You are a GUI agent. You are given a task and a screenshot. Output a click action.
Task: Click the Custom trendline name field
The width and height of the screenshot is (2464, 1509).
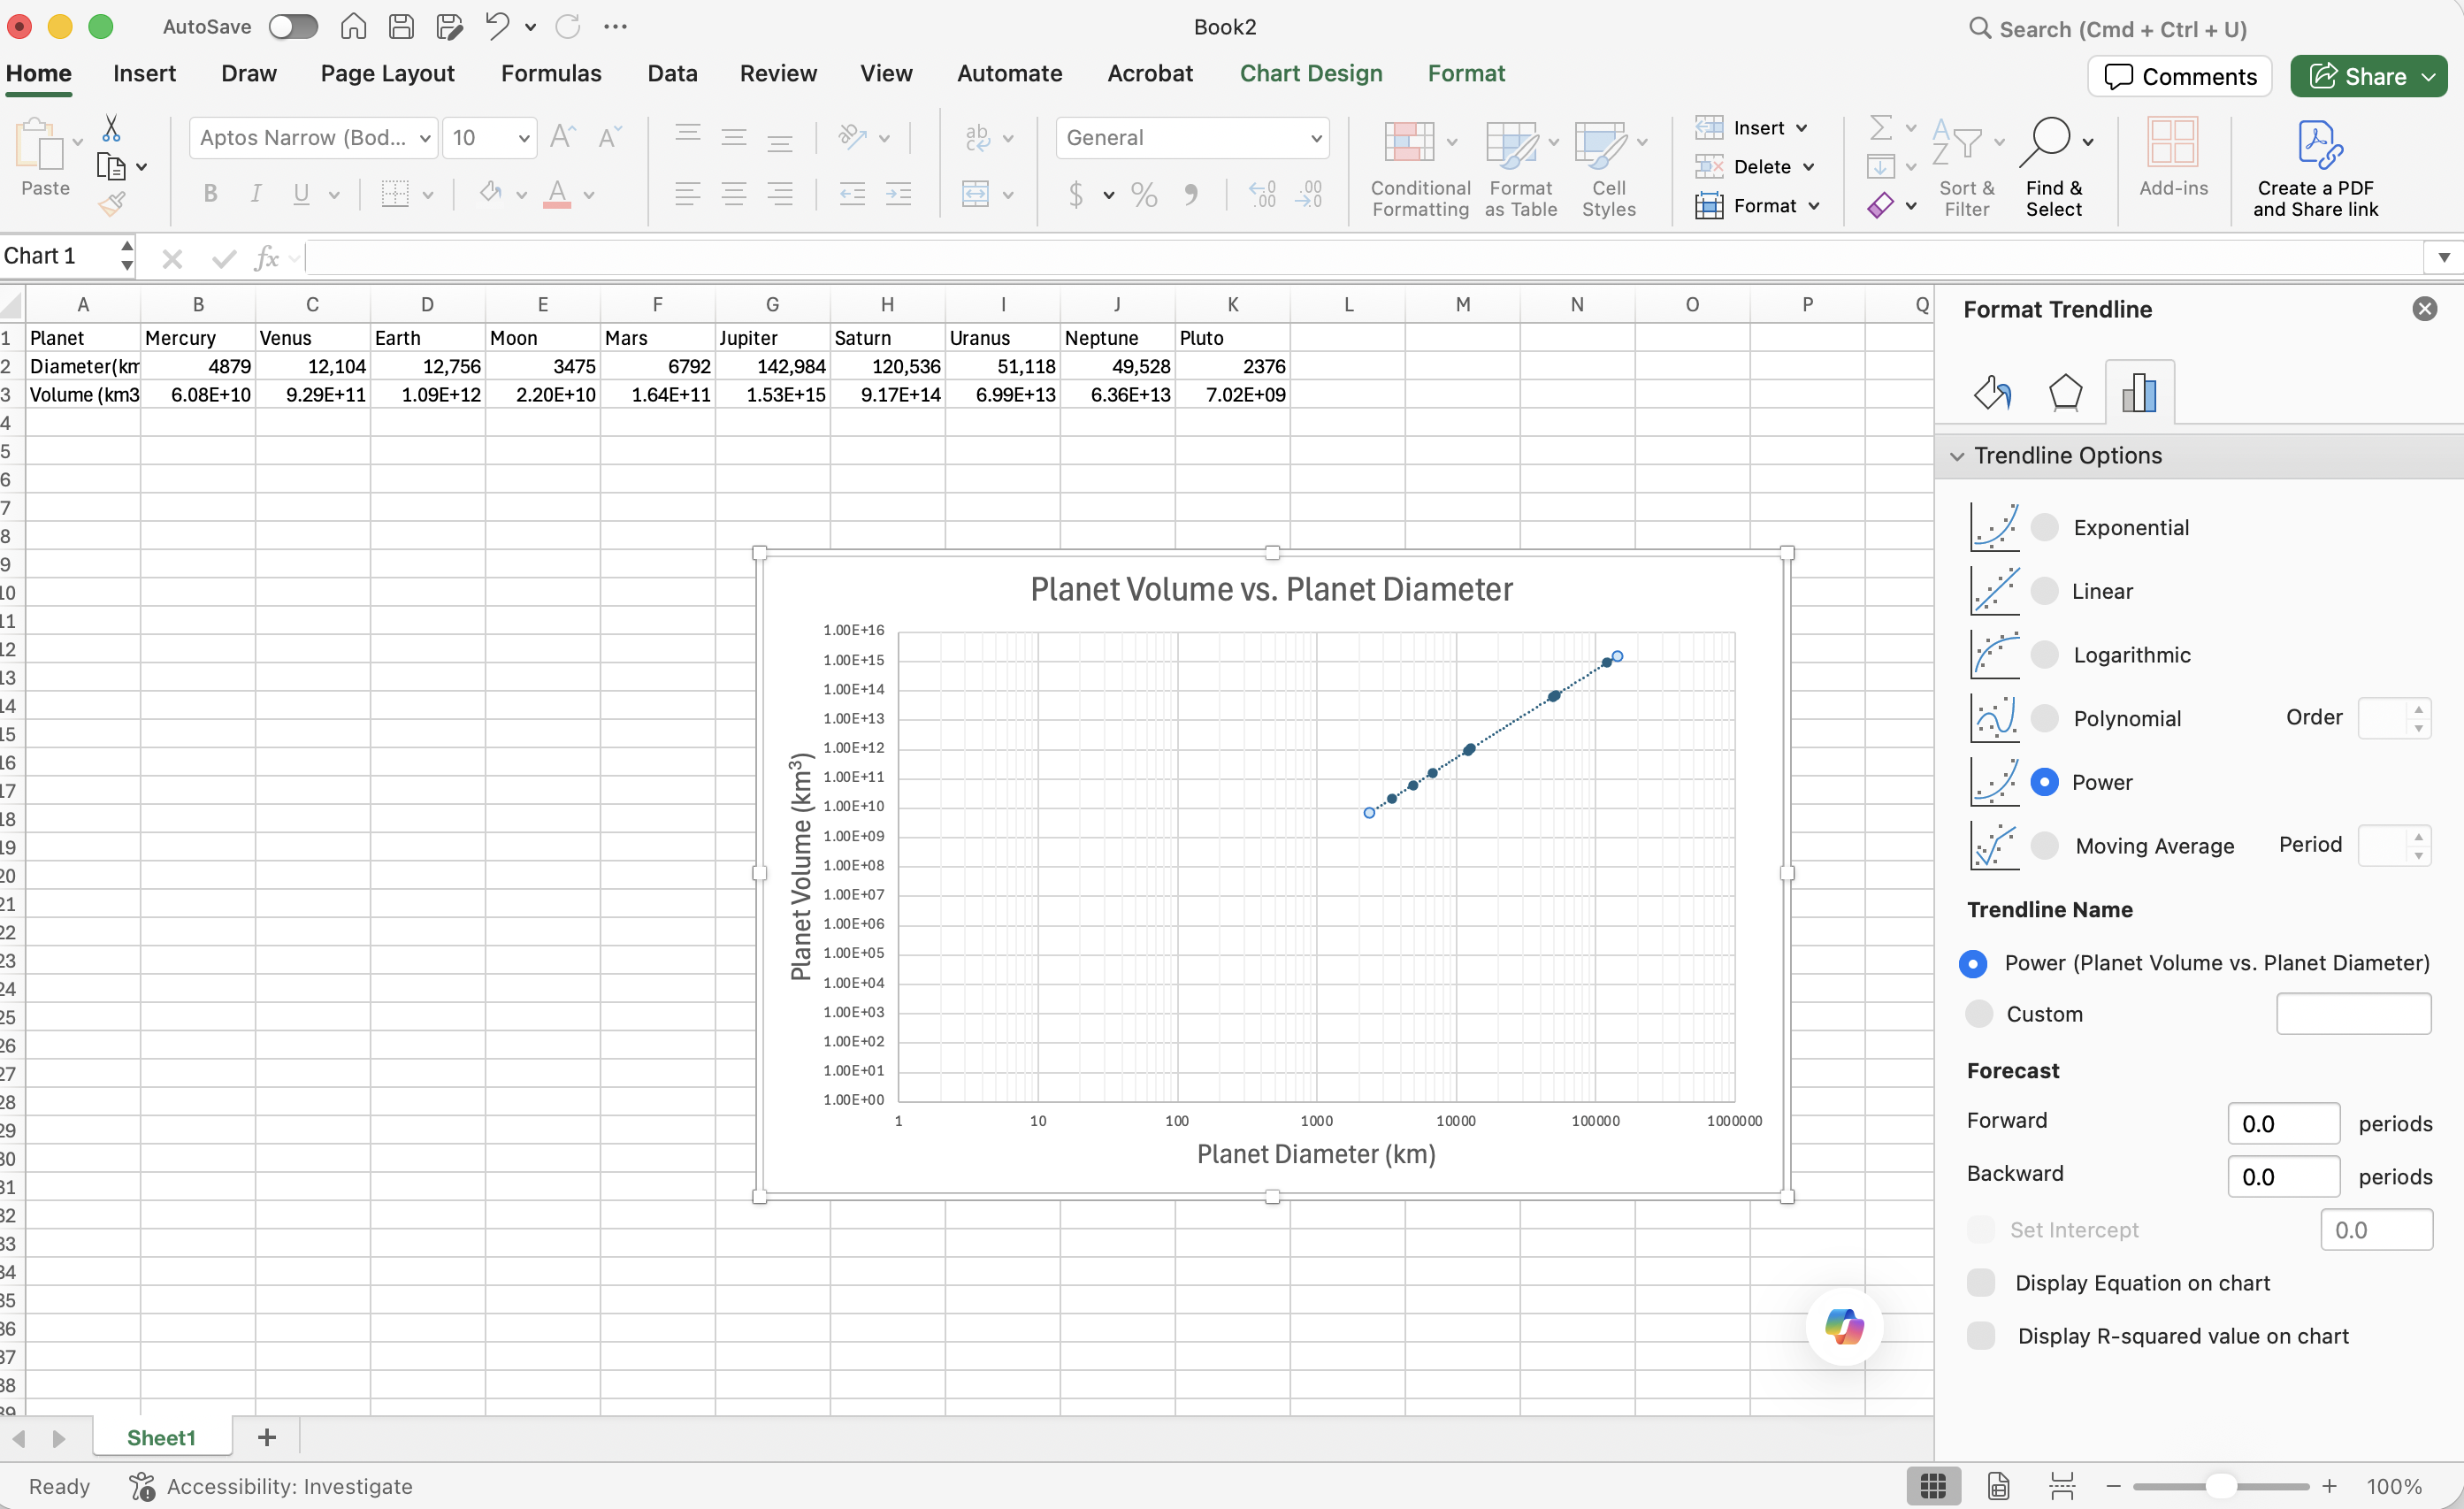2353,1014
